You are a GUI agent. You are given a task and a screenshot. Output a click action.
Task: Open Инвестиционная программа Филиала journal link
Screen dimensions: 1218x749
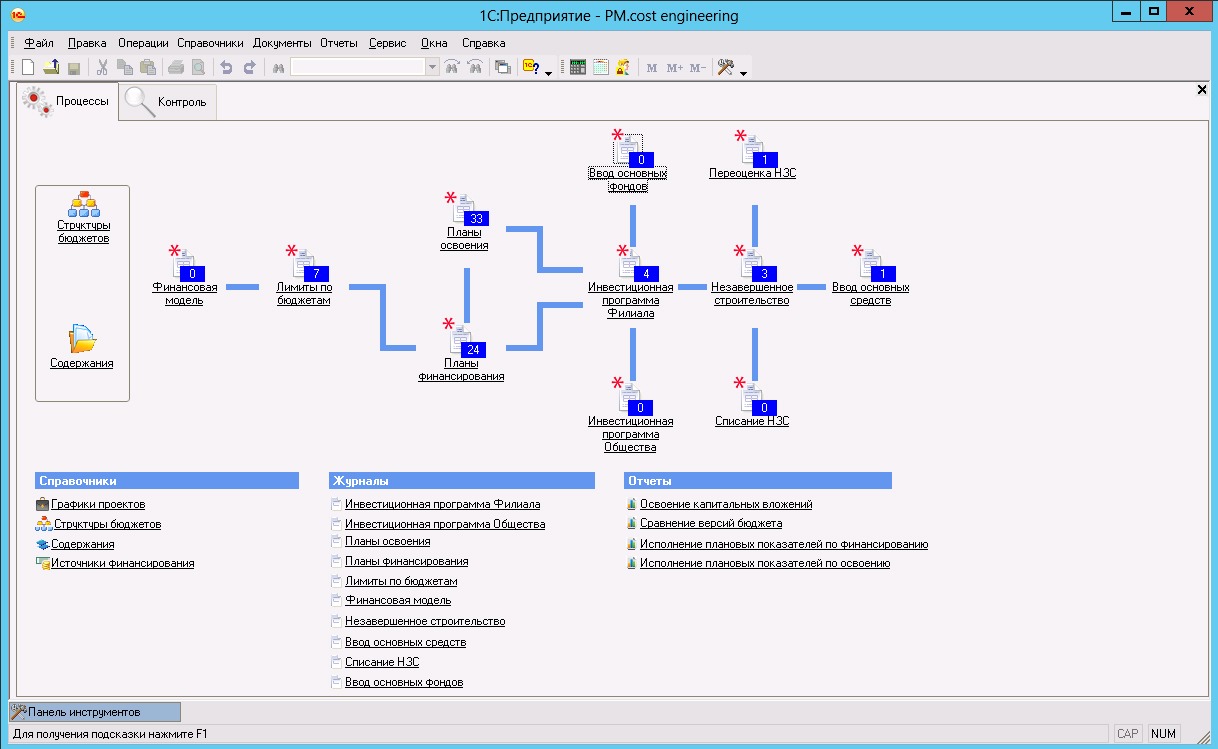[443, 505]
